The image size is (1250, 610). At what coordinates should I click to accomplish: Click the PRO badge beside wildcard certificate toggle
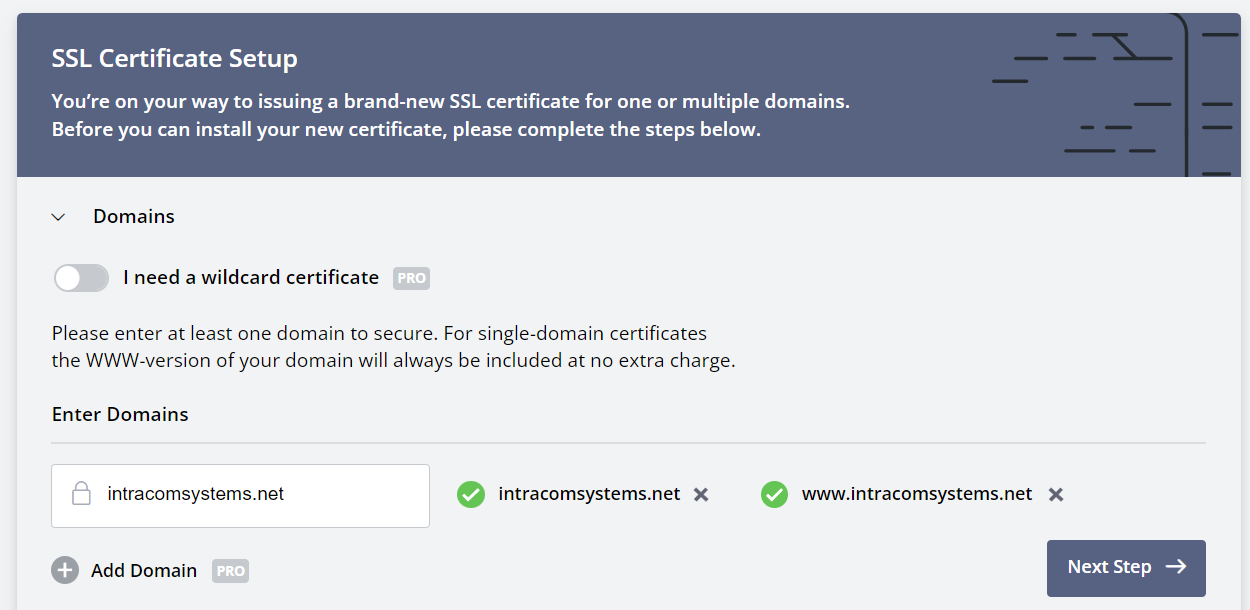[x=410, y=278]
